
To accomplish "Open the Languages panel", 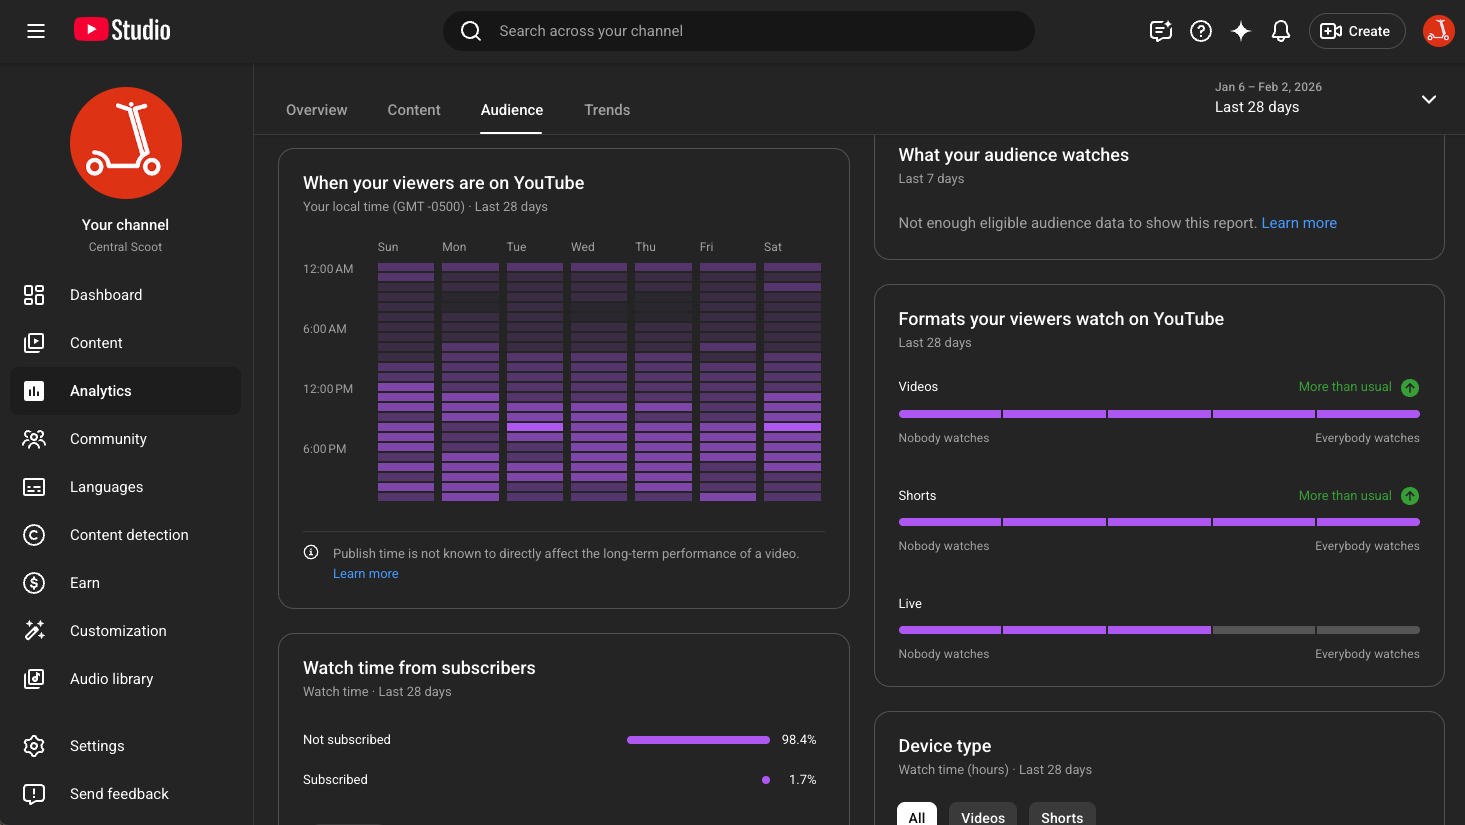I will pyautogui.click(x=105, y=486).
